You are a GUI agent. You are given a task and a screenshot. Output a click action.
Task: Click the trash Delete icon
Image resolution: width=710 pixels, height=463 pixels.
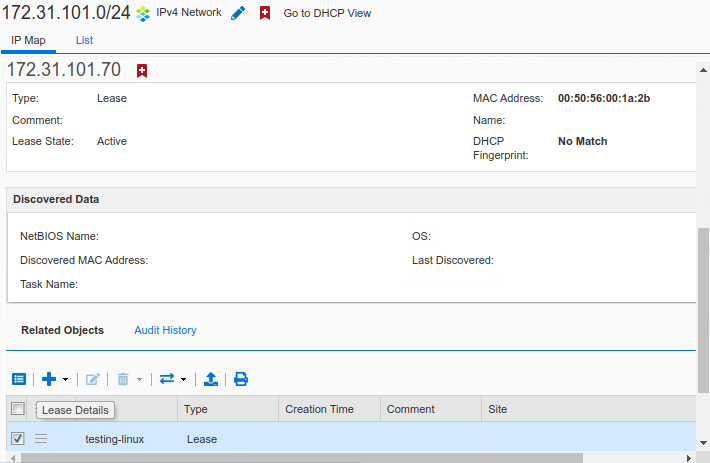pos(123,379)
